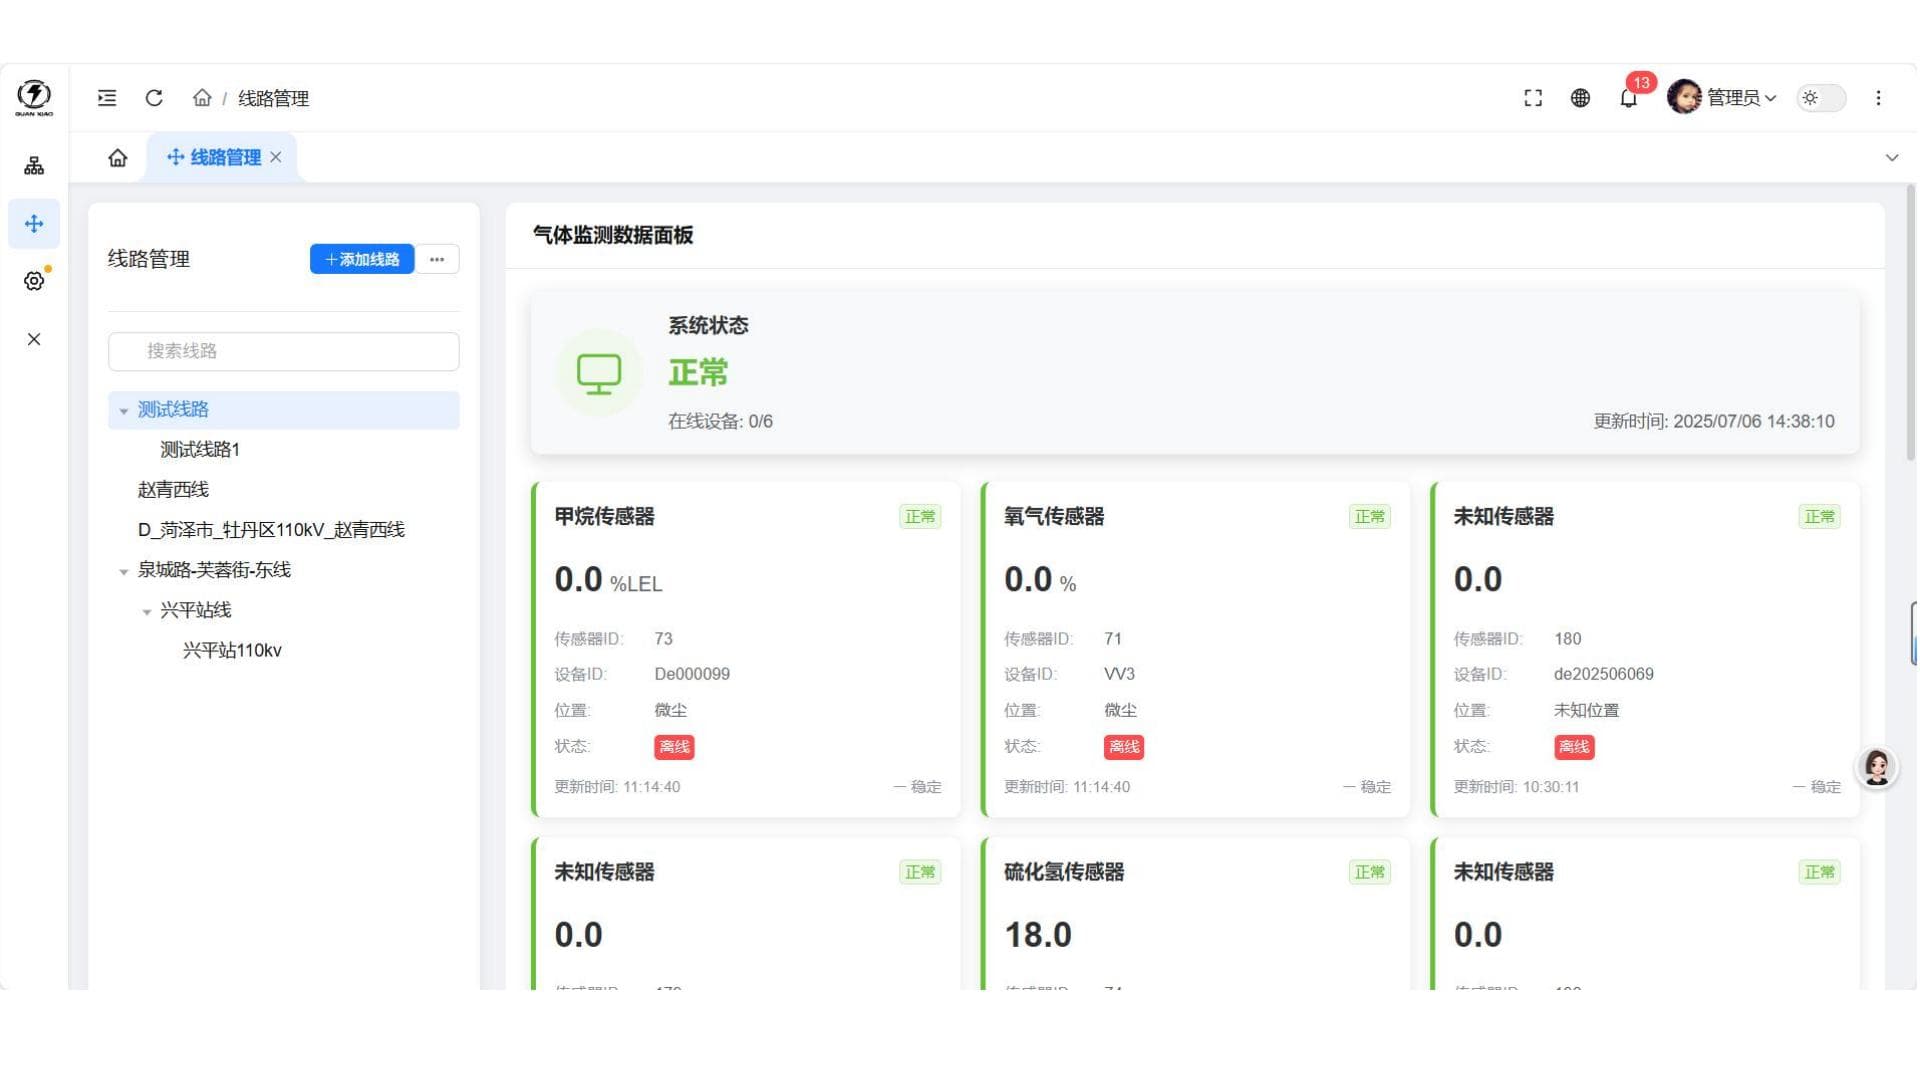Collapse the 泉城路-芙蓉街-东线 node arrow
This screenshot has height=1080, width=1920.
pyautogui.click(x=123, y=572)
